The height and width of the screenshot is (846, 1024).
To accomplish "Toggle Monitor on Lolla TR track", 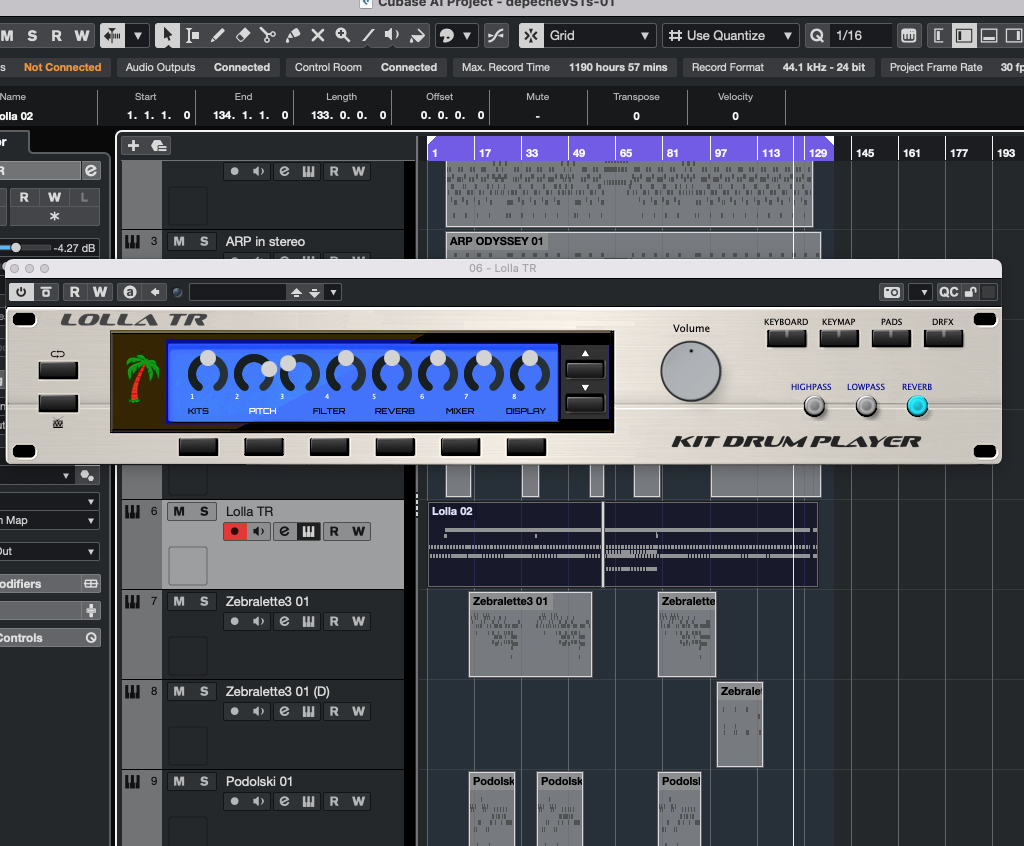I will [259, 531].
